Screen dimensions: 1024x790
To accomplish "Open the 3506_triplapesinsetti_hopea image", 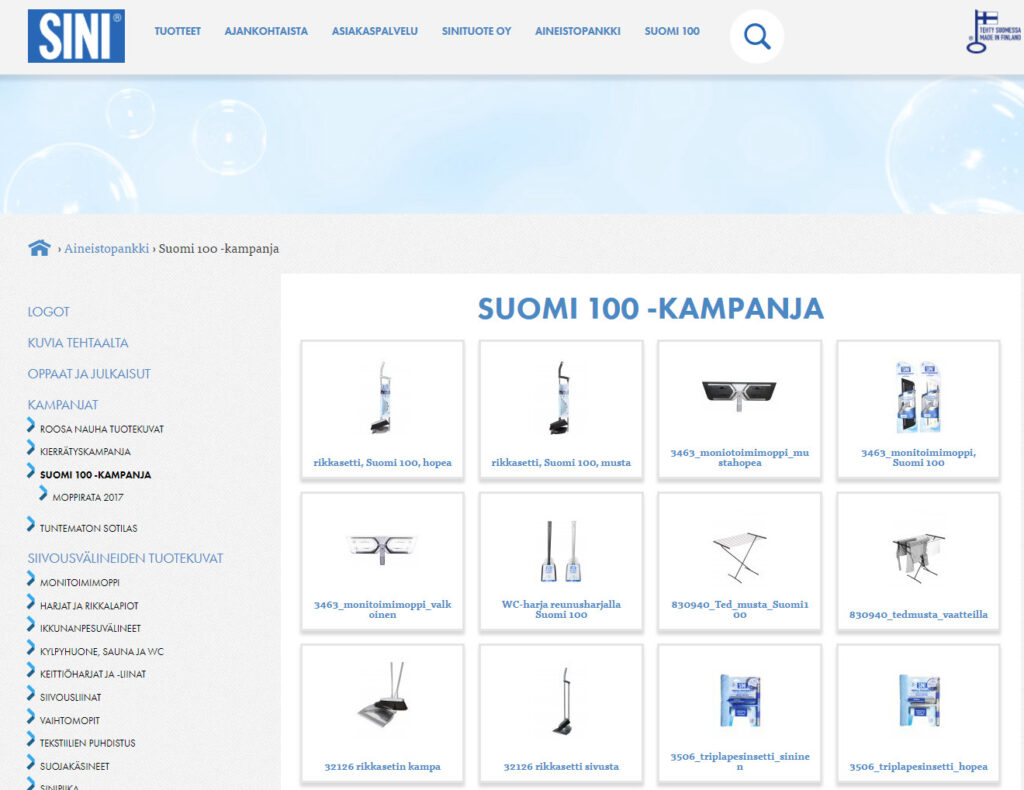I will click(918, 701).
